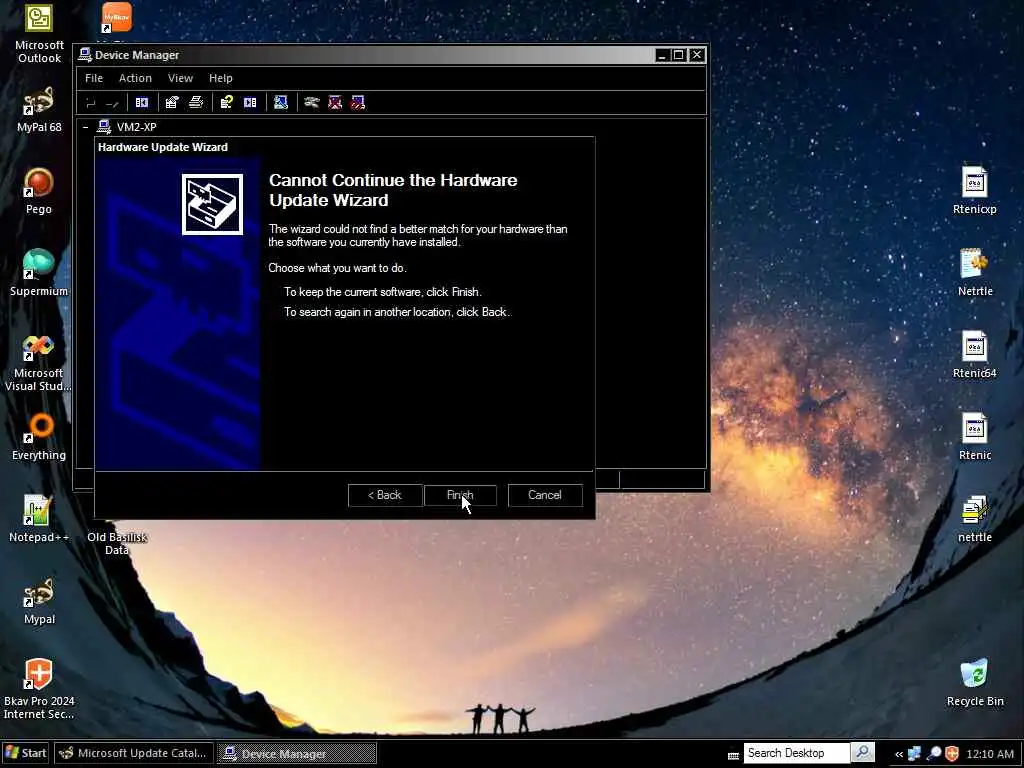Click the Forward arrow toolbar icon
Viewport: 1024px width, 768px height.
click(112, 103)
